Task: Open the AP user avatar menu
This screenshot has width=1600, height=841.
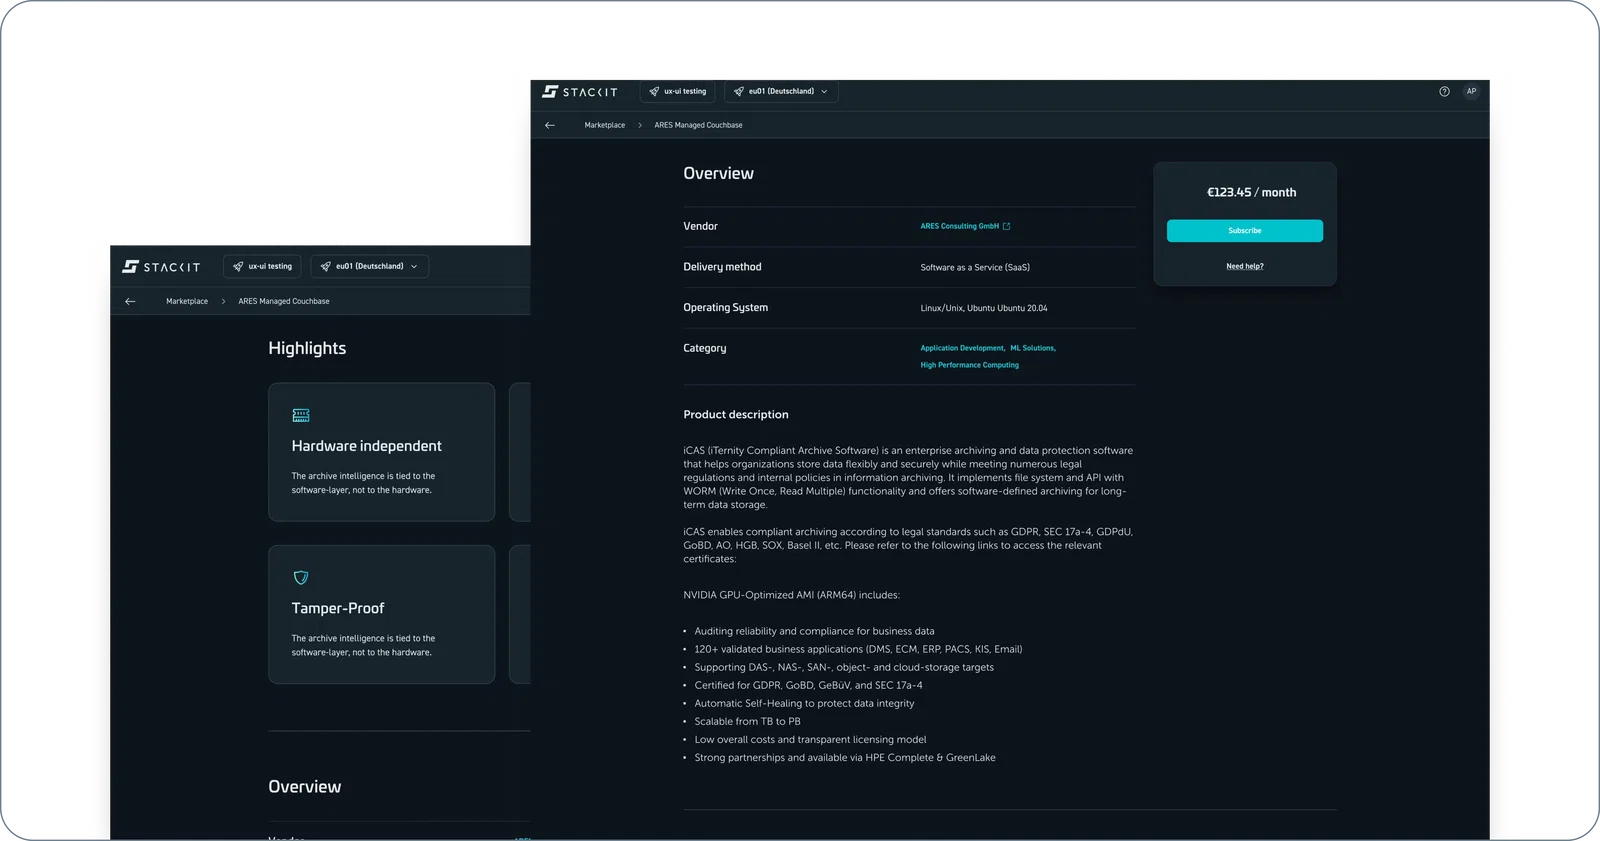Action: pos(1471,91)
